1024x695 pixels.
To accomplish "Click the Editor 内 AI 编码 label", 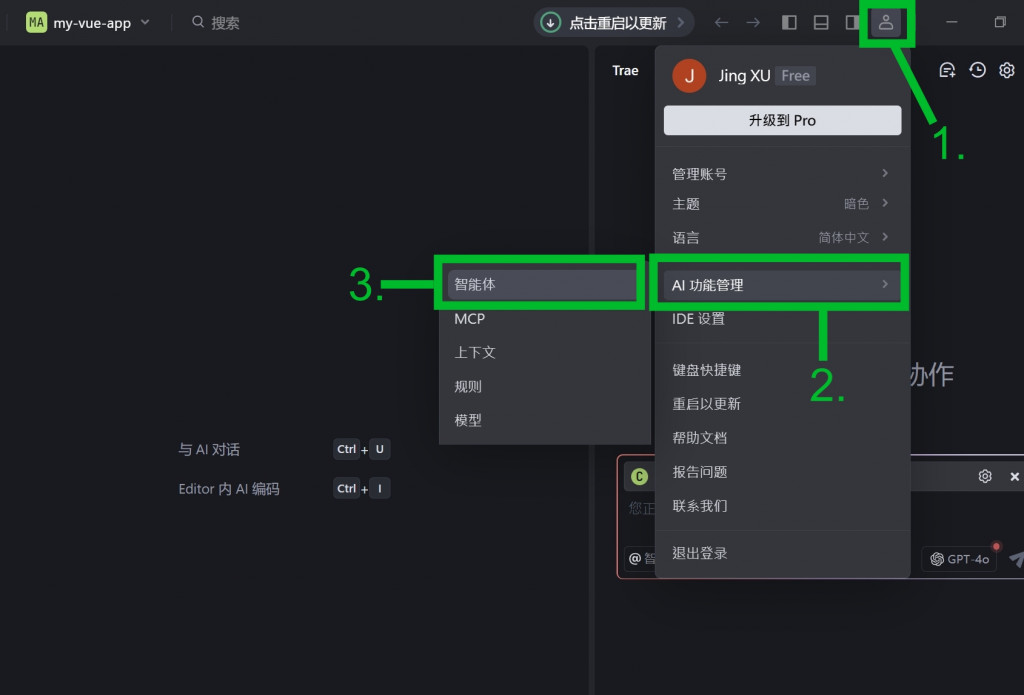I will (x=229, y=489).
